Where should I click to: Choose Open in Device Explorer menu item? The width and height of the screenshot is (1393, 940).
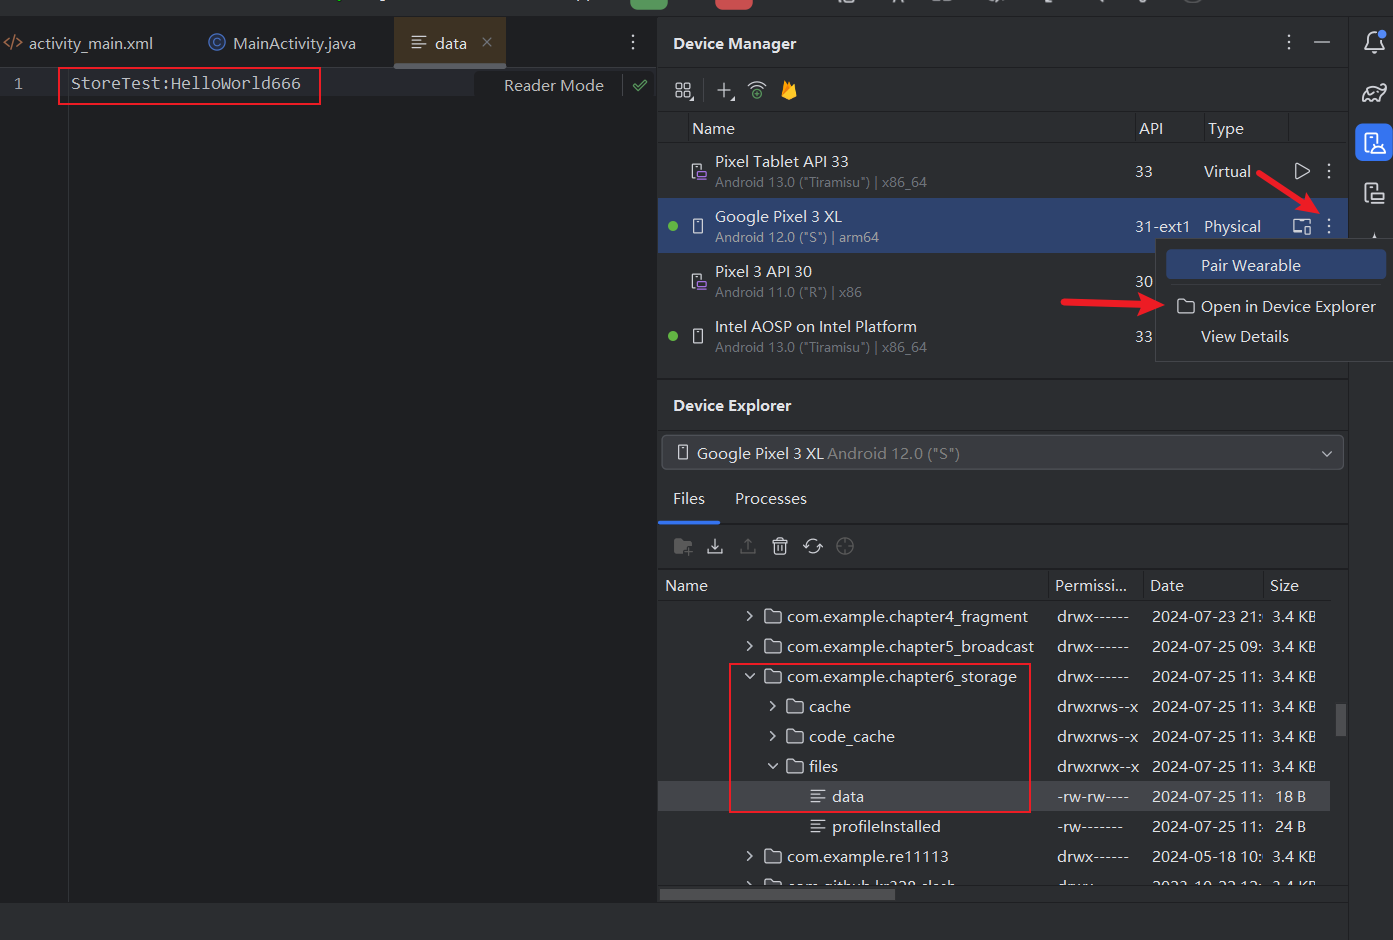pyautogui.click(x=1287, y=307)
